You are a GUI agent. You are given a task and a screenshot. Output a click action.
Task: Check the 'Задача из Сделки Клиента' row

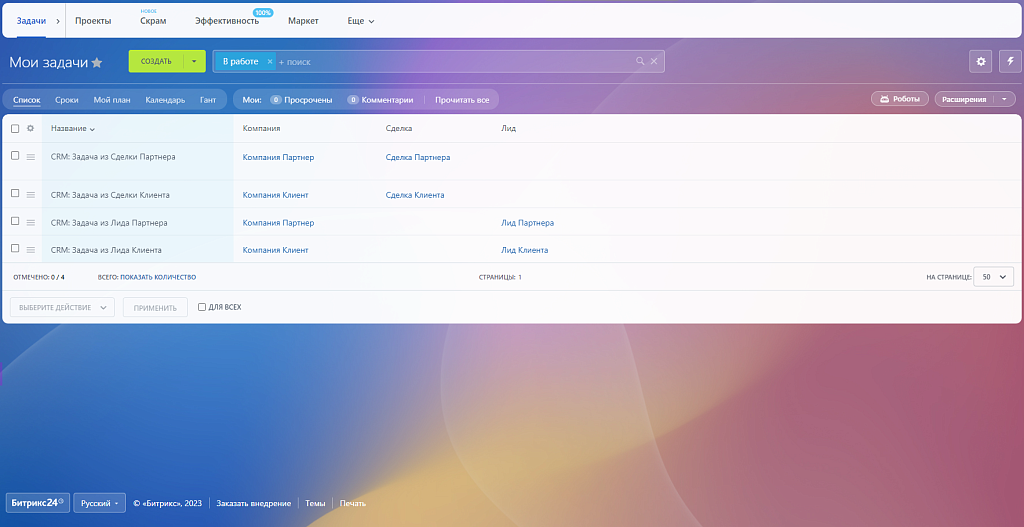tap(15, 194)
